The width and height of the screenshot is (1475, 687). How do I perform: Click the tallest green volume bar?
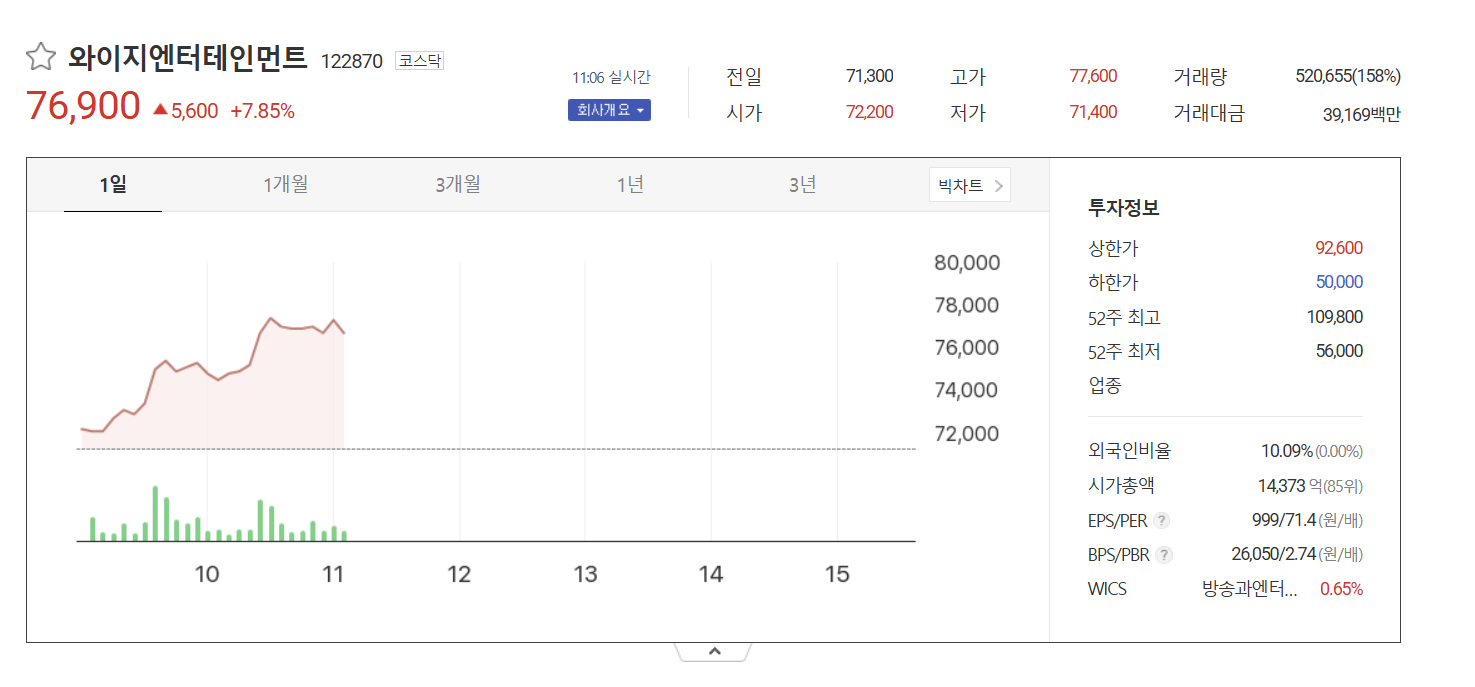pos(155,513)
